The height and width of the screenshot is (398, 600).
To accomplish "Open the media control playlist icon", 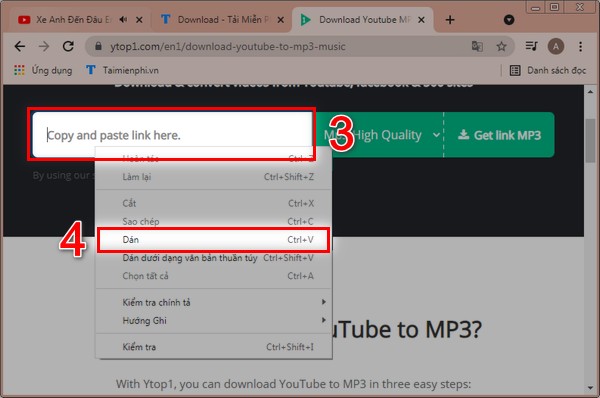I will click(x=531, y=46).
